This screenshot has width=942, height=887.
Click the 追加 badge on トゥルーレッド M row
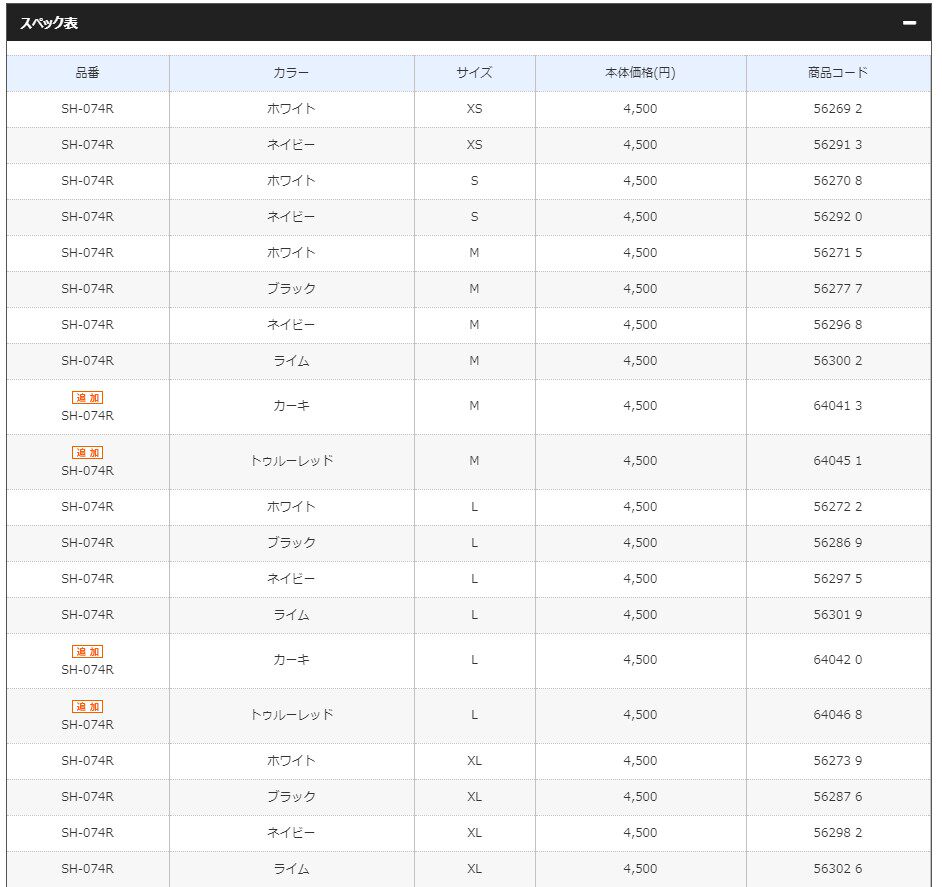(87, 453)
